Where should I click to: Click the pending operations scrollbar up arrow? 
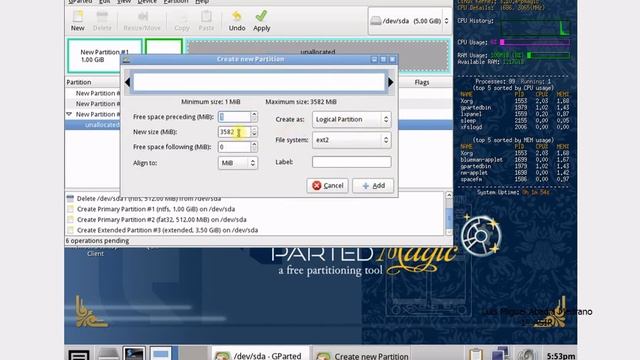pos(449,196)
